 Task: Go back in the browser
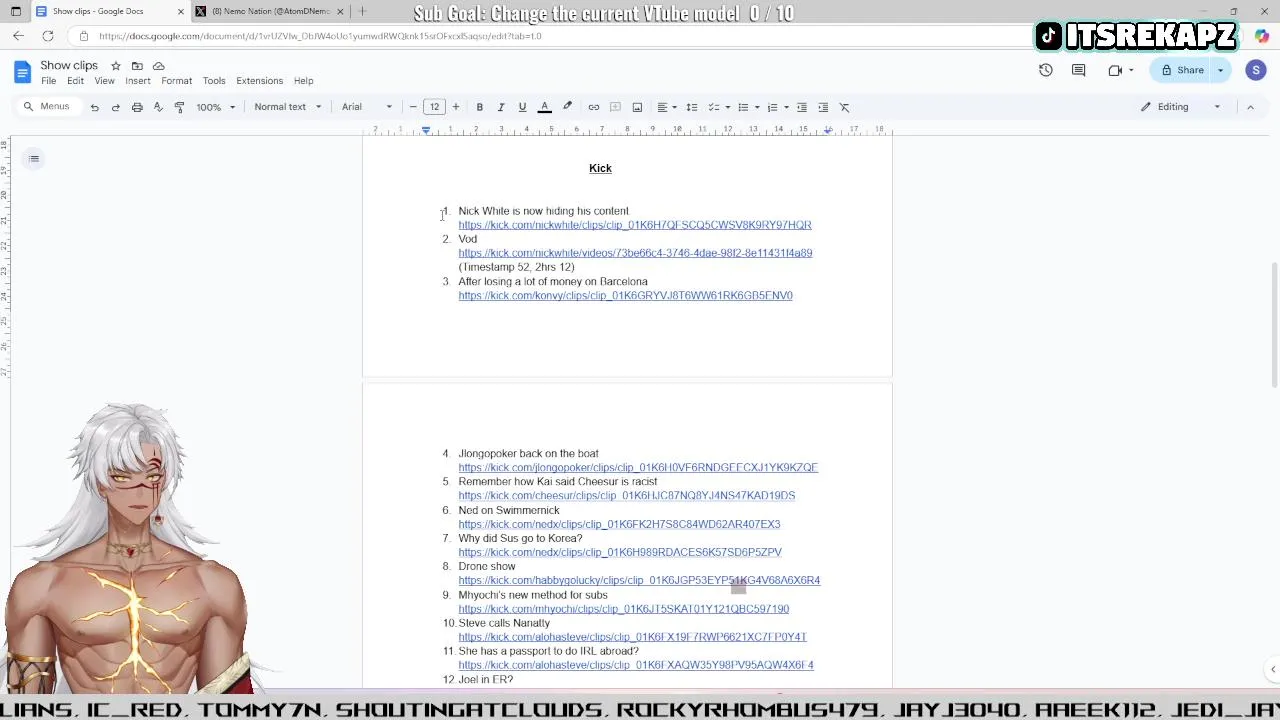coord(18,36)
